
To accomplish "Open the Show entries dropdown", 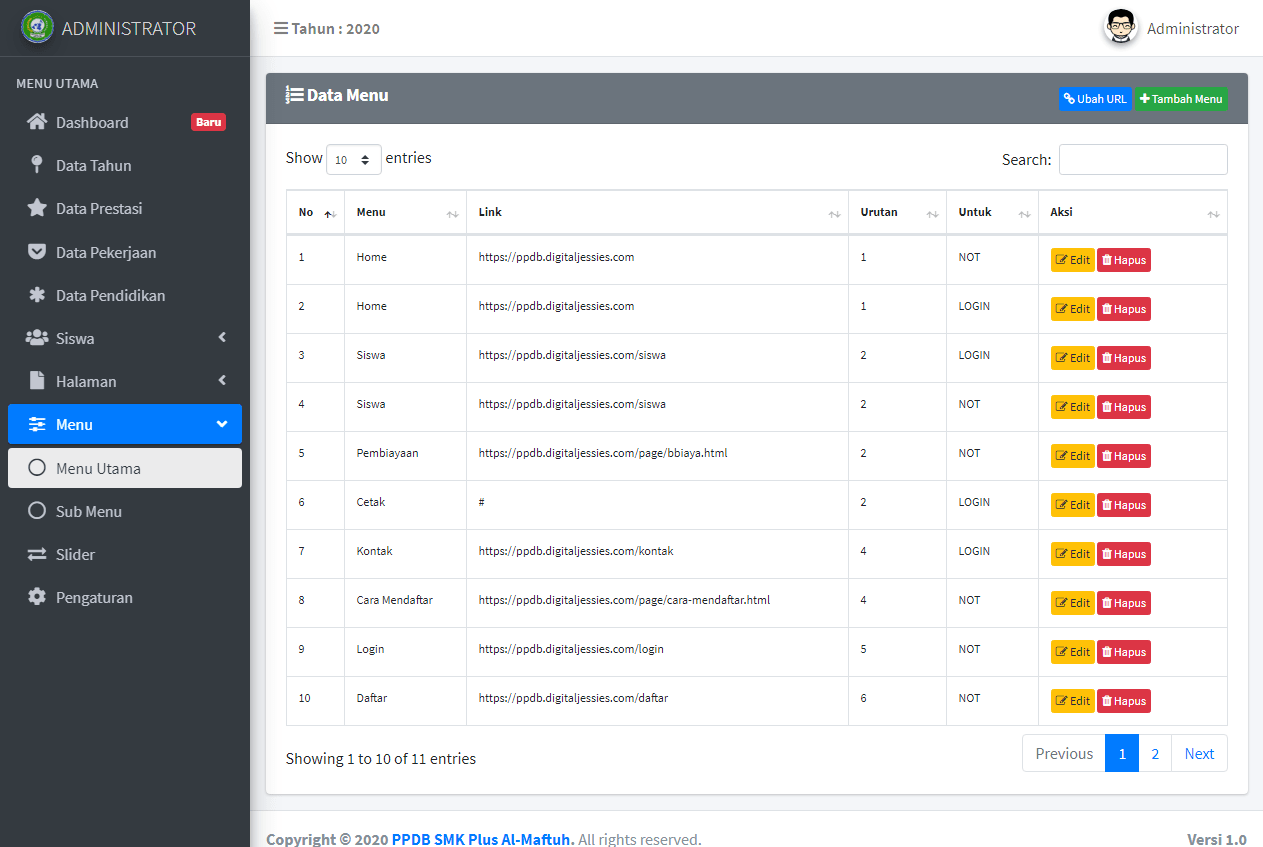I will point(354,158).
